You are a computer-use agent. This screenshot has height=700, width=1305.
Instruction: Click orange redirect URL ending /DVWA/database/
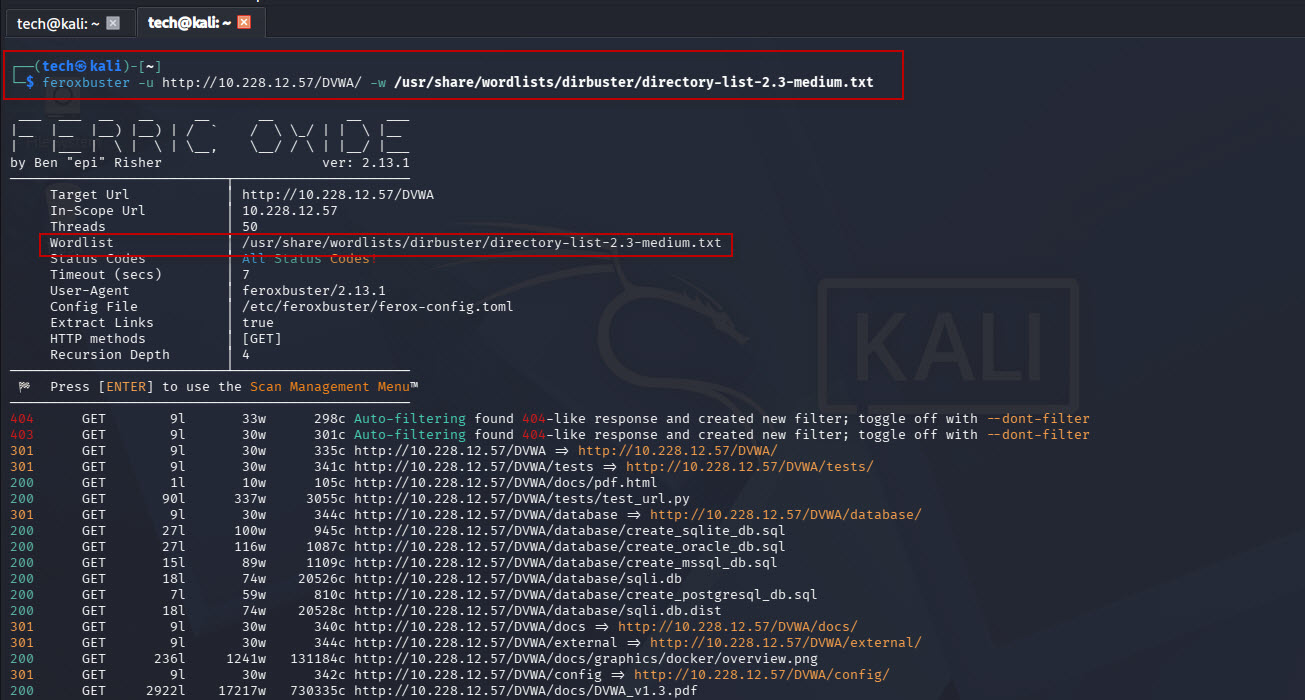tap(786, 514)
